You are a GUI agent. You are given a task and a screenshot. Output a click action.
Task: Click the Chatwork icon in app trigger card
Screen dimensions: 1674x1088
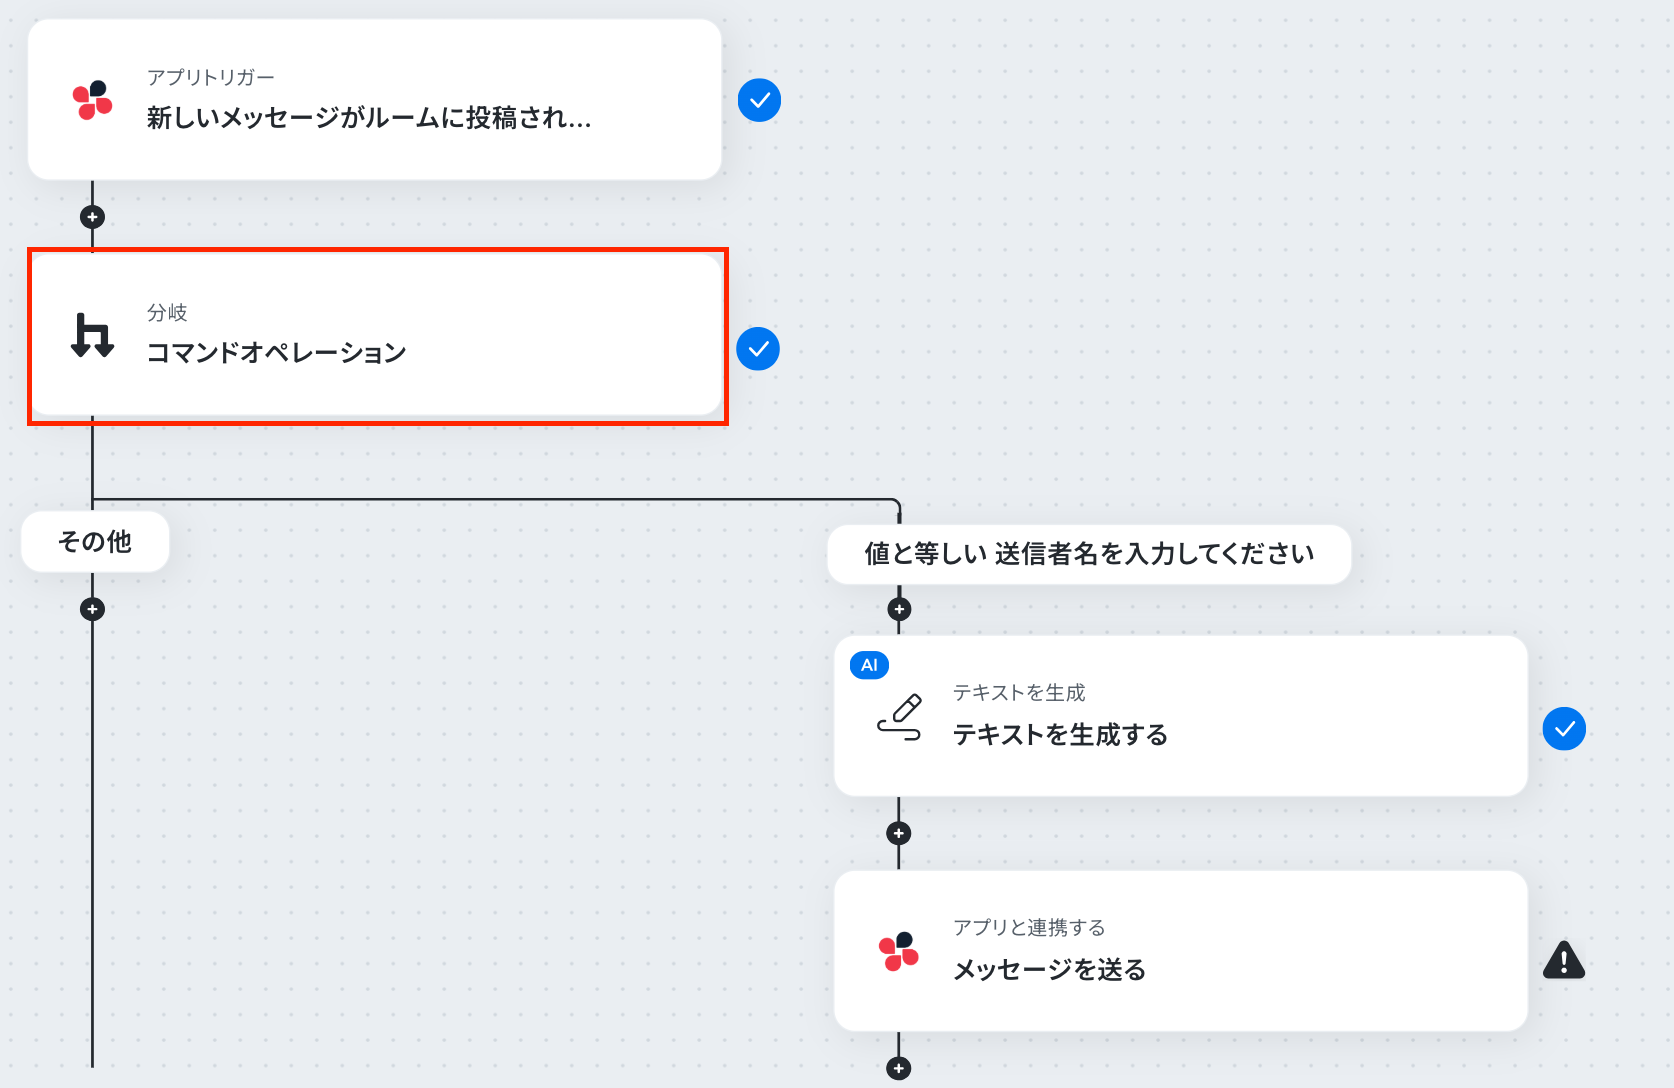[x=92, y=100]
